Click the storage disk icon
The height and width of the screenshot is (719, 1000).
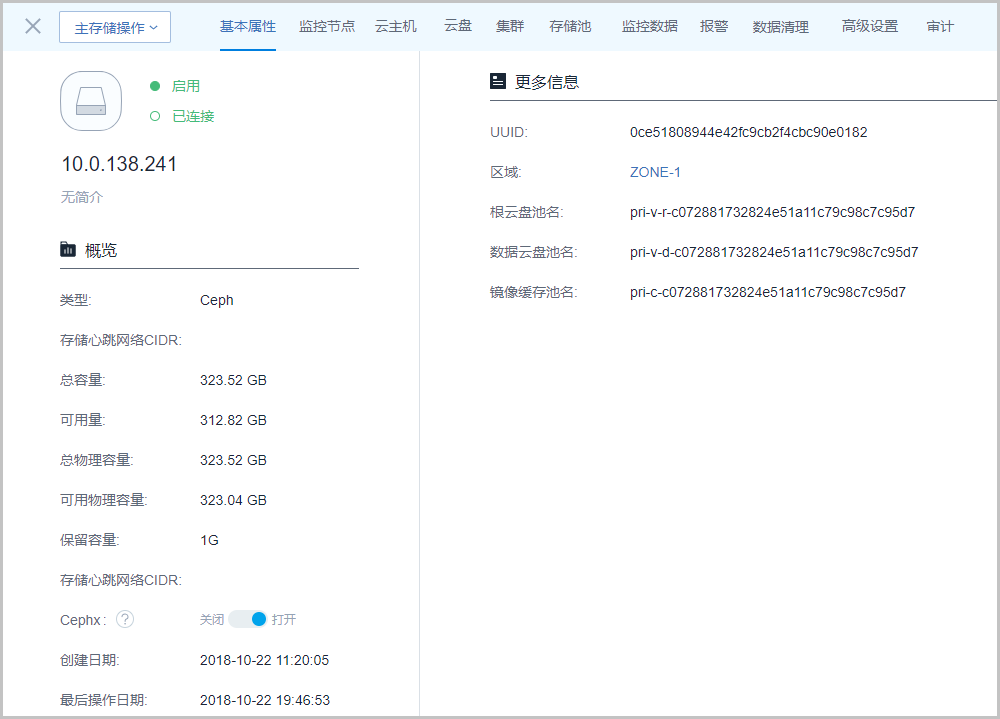tap(91, 101)
